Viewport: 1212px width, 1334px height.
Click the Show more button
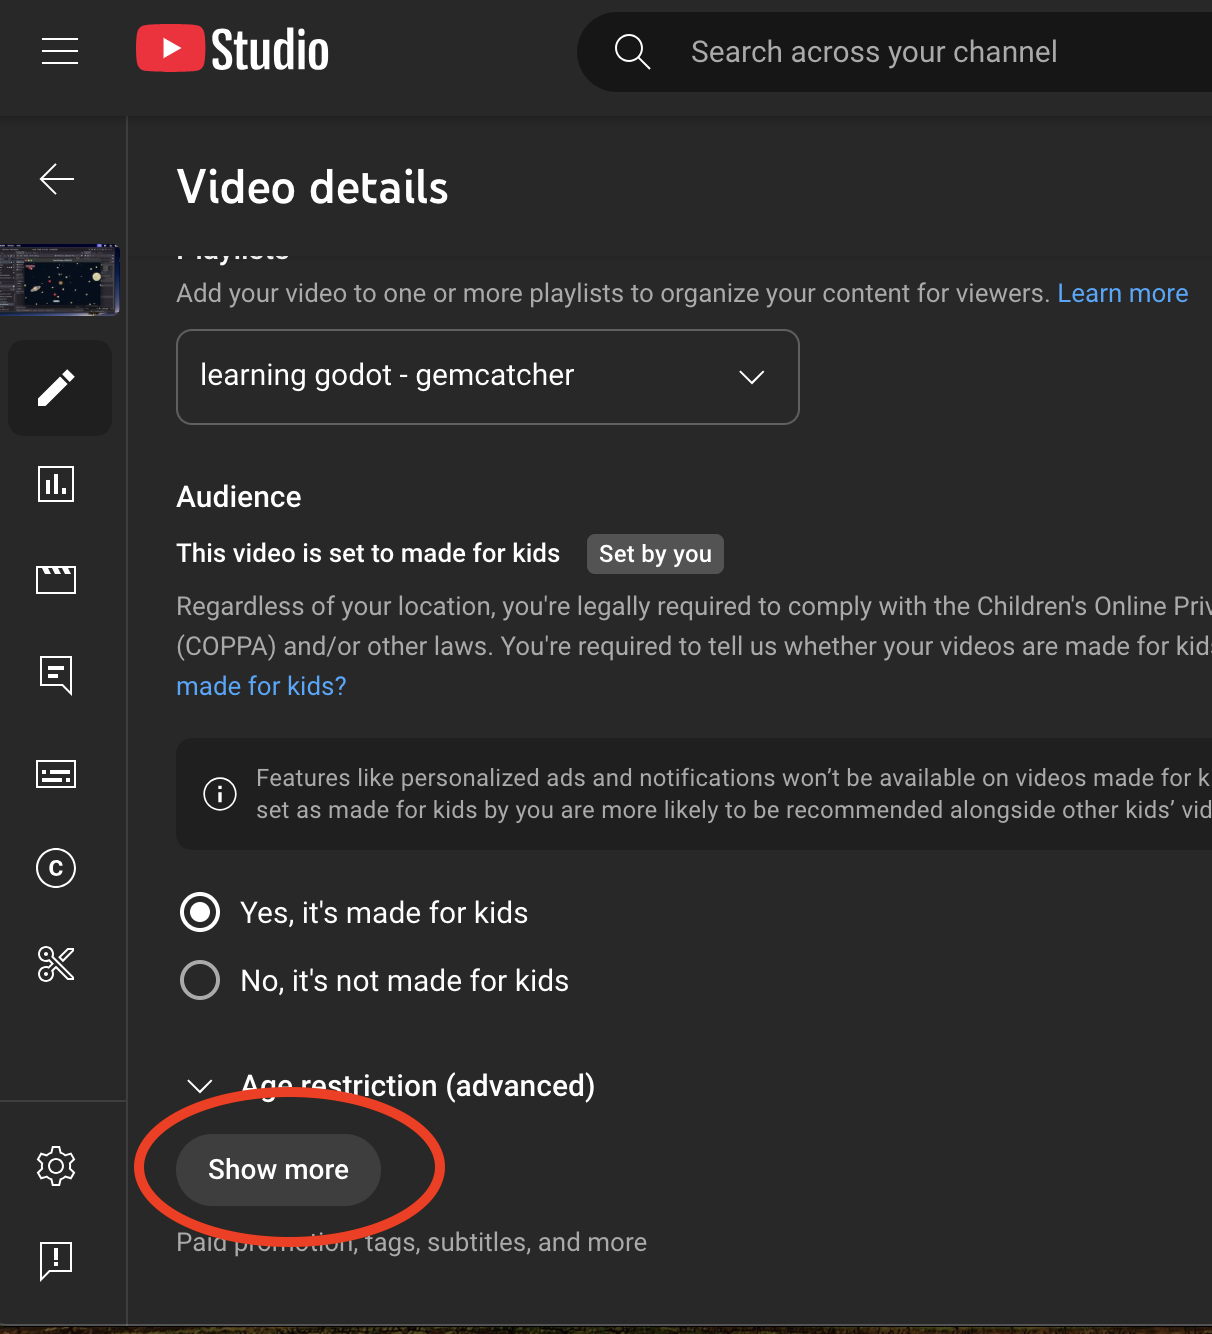[278, 1170]
